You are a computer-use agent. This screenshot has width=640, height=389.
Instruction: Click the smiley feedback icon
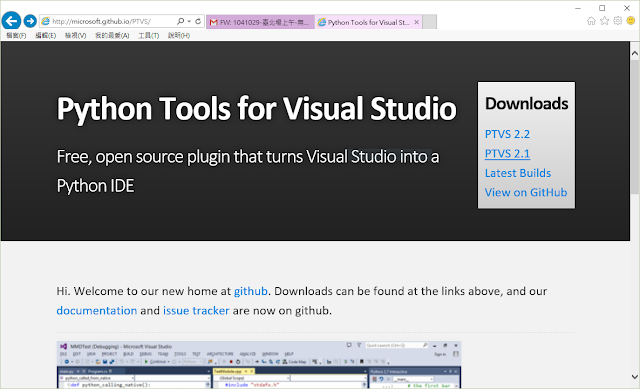coord(631,21)
